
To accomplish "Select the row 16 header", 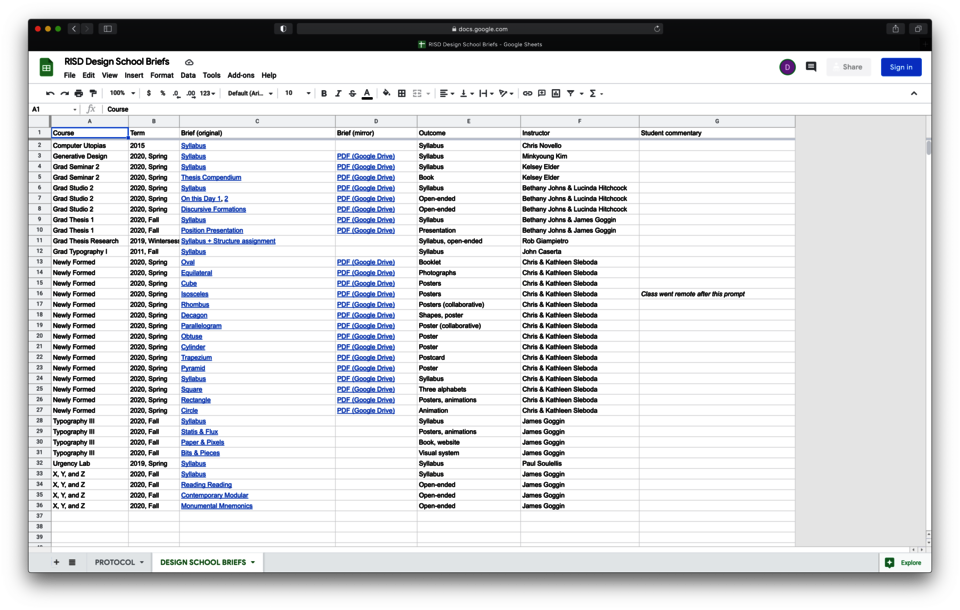I will click(39, 294).
